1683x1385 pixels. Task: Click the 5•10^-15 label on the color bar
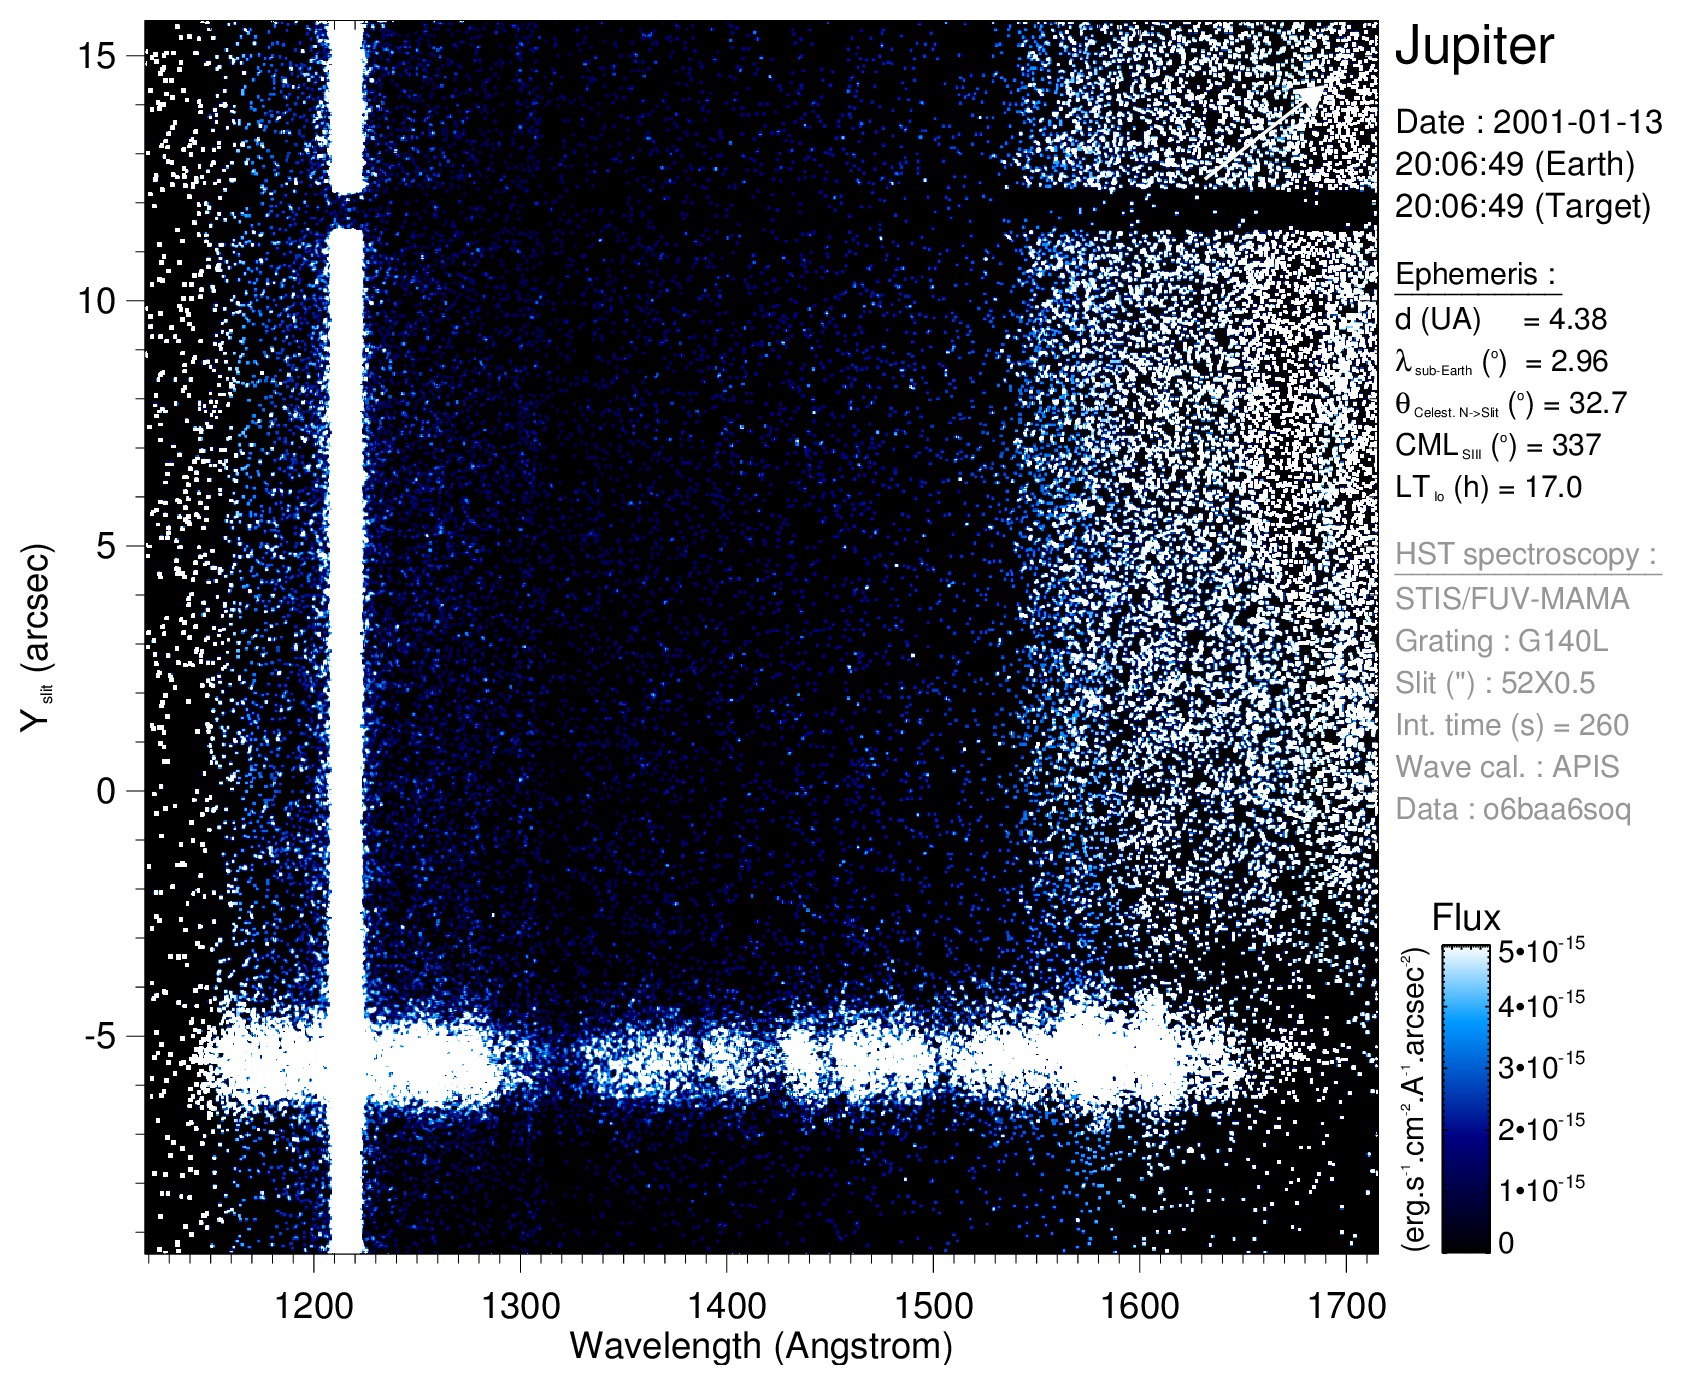click(1541, 950)
